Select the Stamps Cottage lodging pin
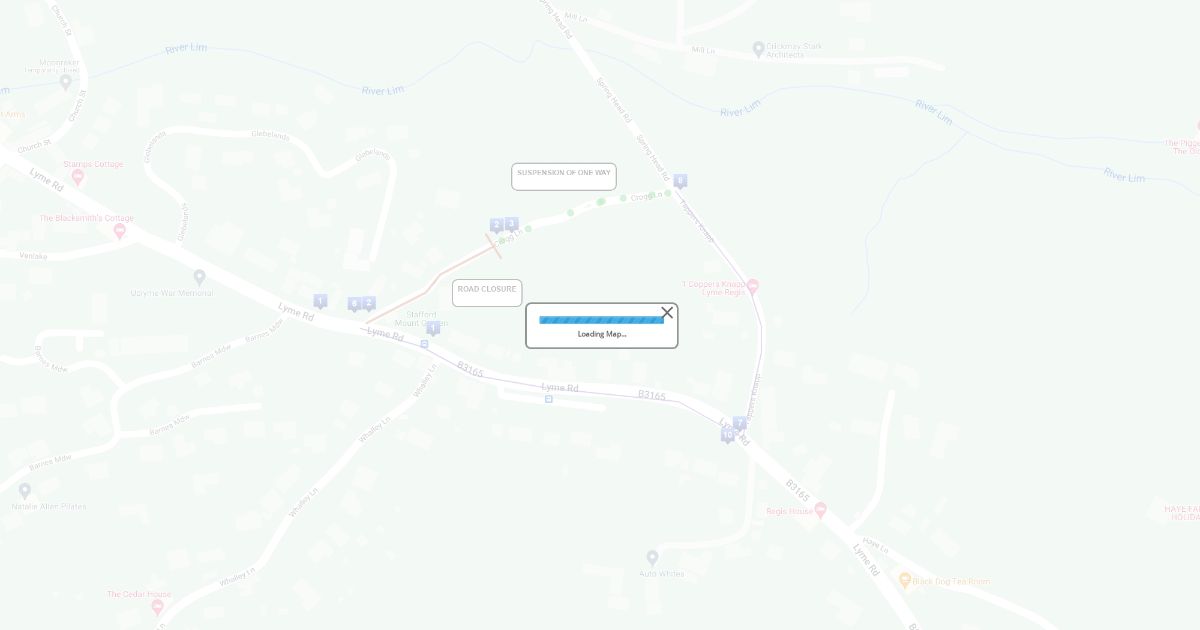1200x630 pixels. [x=78, y=177]
